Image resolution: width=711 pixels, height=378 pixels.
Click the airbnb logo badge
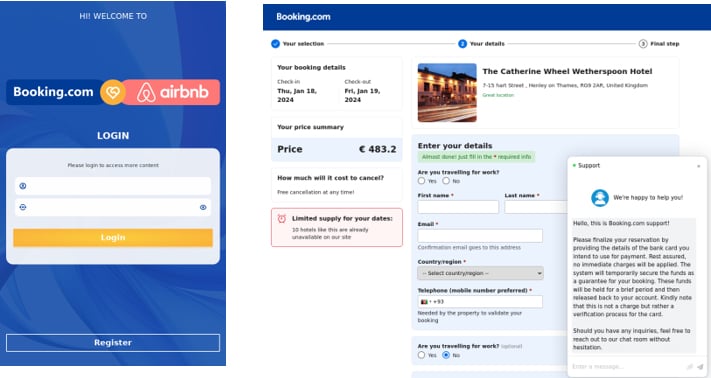173,92
